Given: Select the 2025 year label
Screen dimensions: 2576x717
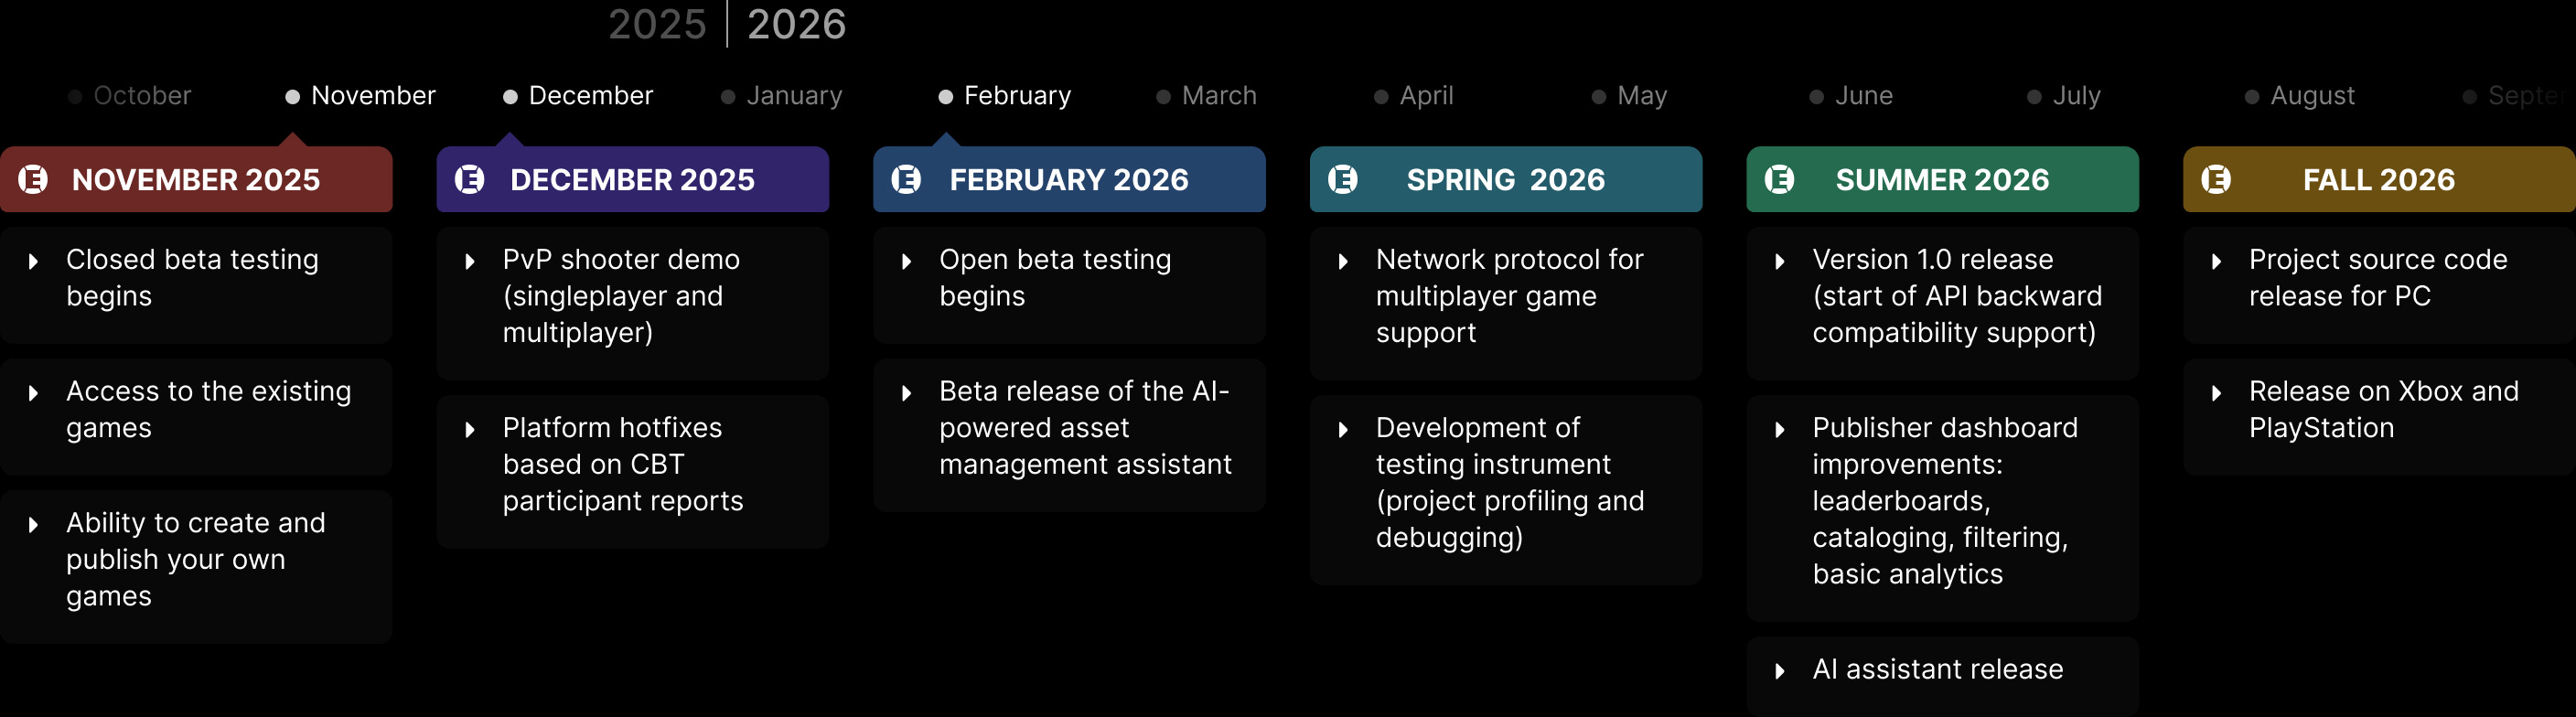Looking at the screenshot, I should (657, 24).
